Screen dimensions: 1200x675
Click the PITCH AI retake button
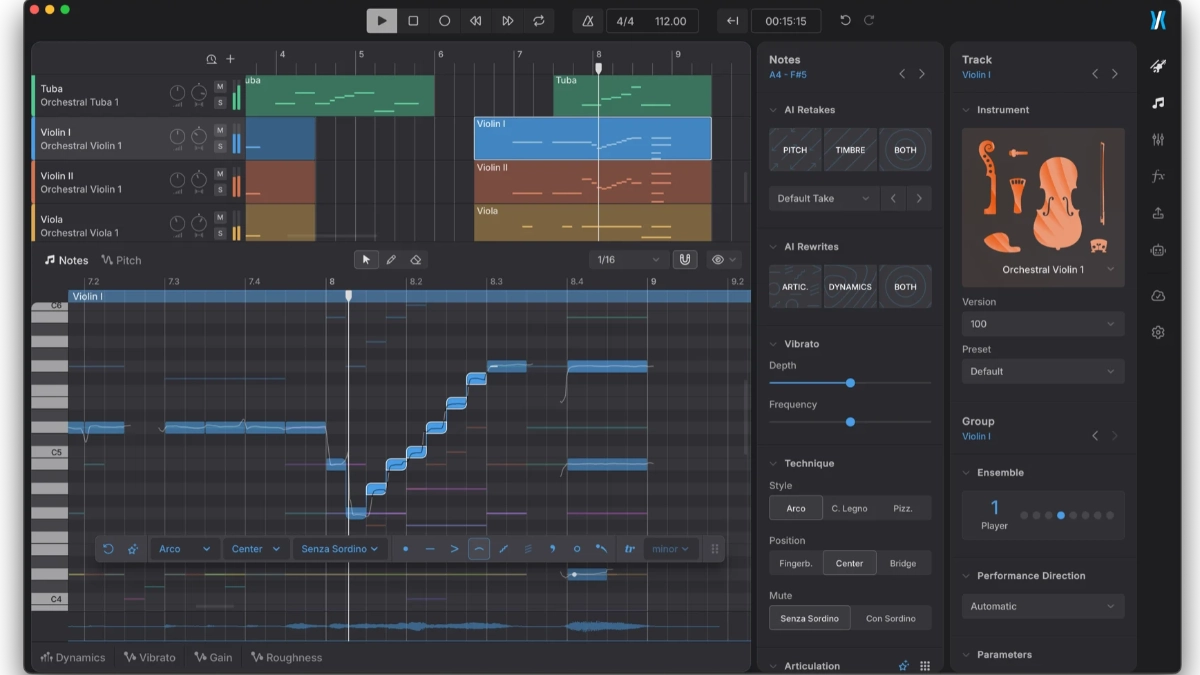(795, 150)
